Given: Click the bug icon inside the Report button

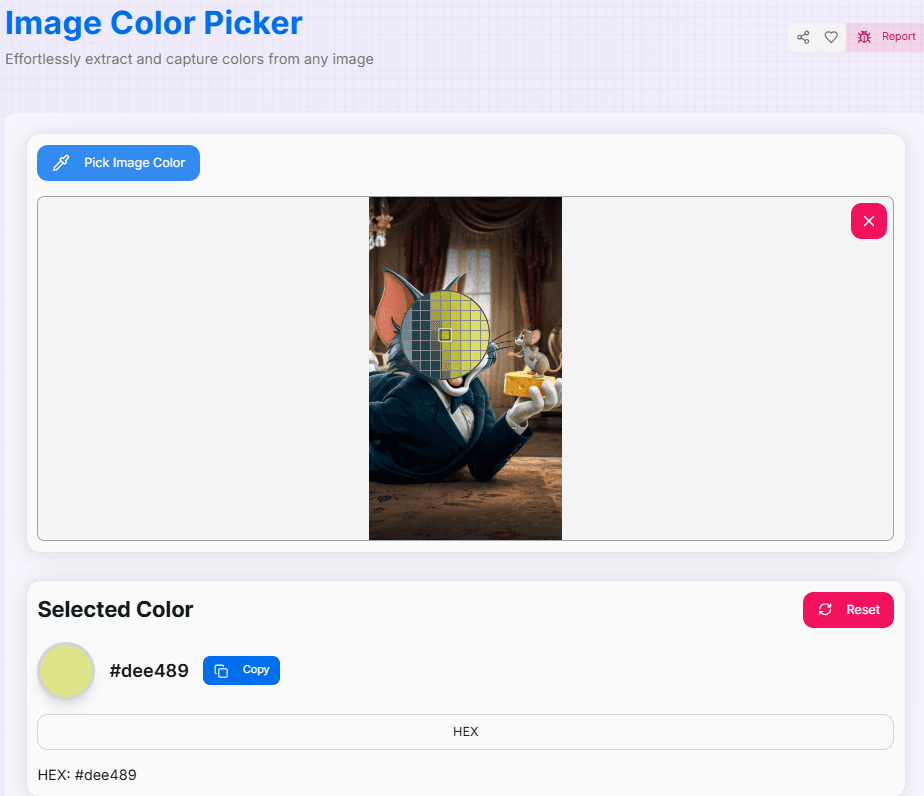Looking at the screenshot, I should (x=864, y=36).
